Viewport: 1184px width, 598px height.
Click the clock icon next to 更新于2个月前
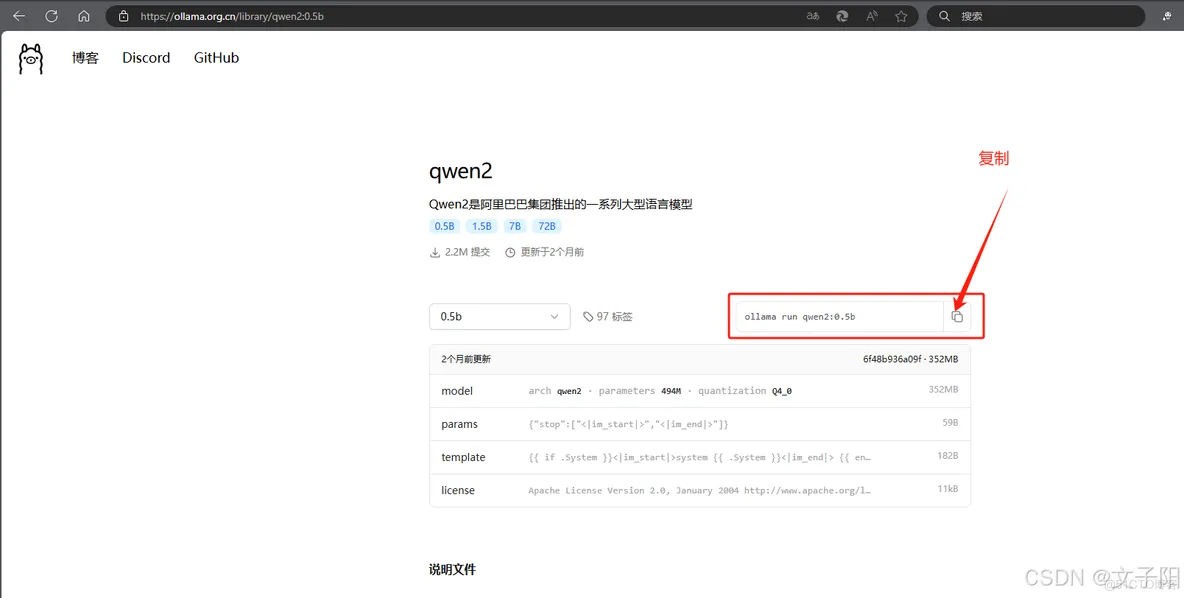510,252
